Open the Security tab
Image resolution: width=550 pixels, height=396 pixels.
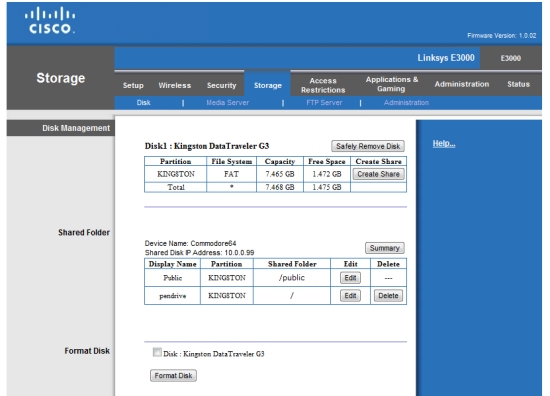tap(221, 85)
